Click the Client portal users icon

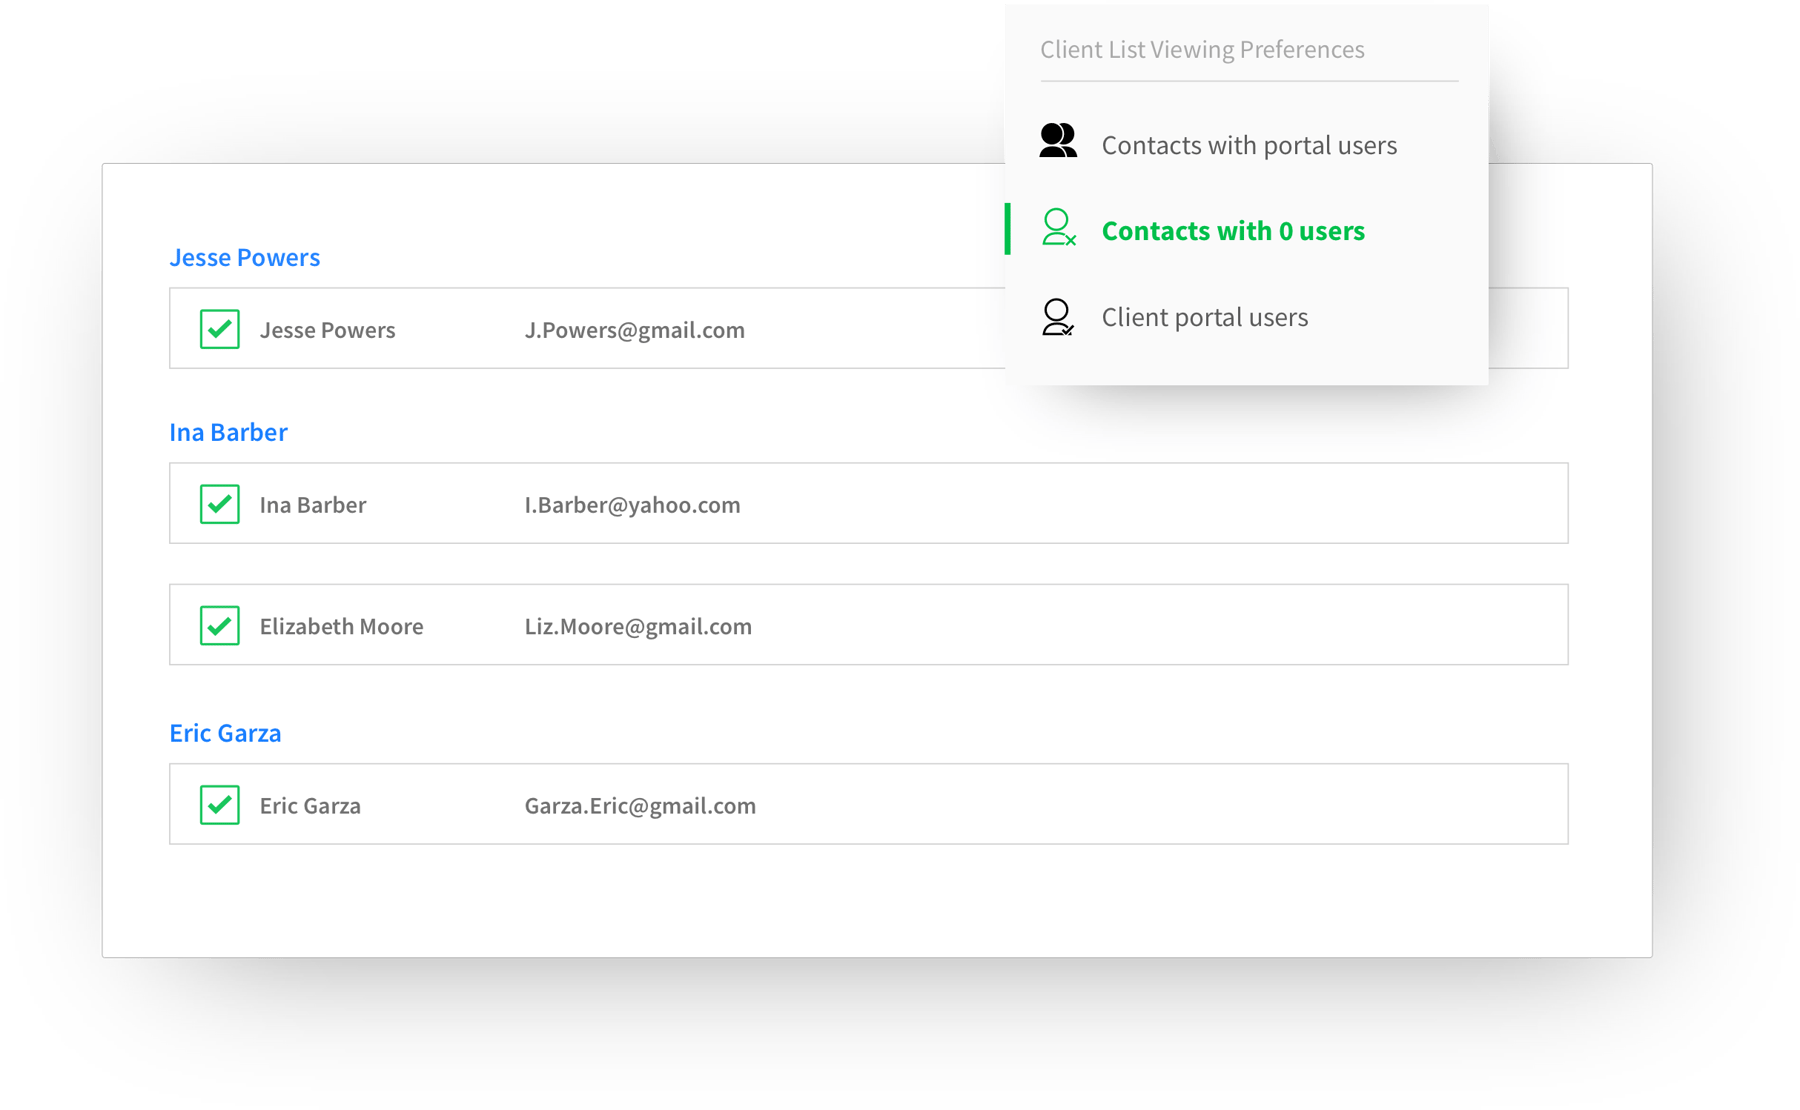1058,317
